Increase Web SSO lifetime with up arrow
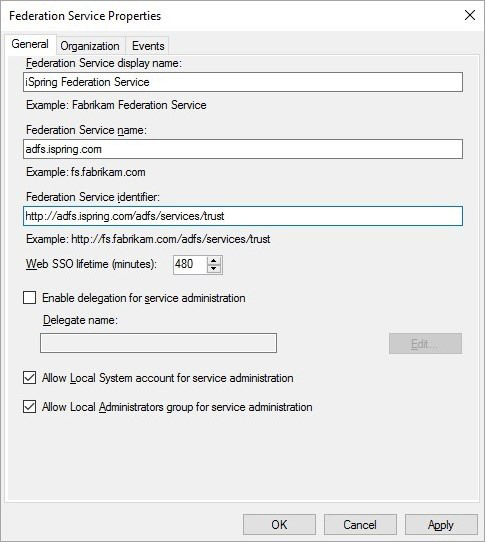The height and width of the screenshot is (542, 485). (214, 261)
